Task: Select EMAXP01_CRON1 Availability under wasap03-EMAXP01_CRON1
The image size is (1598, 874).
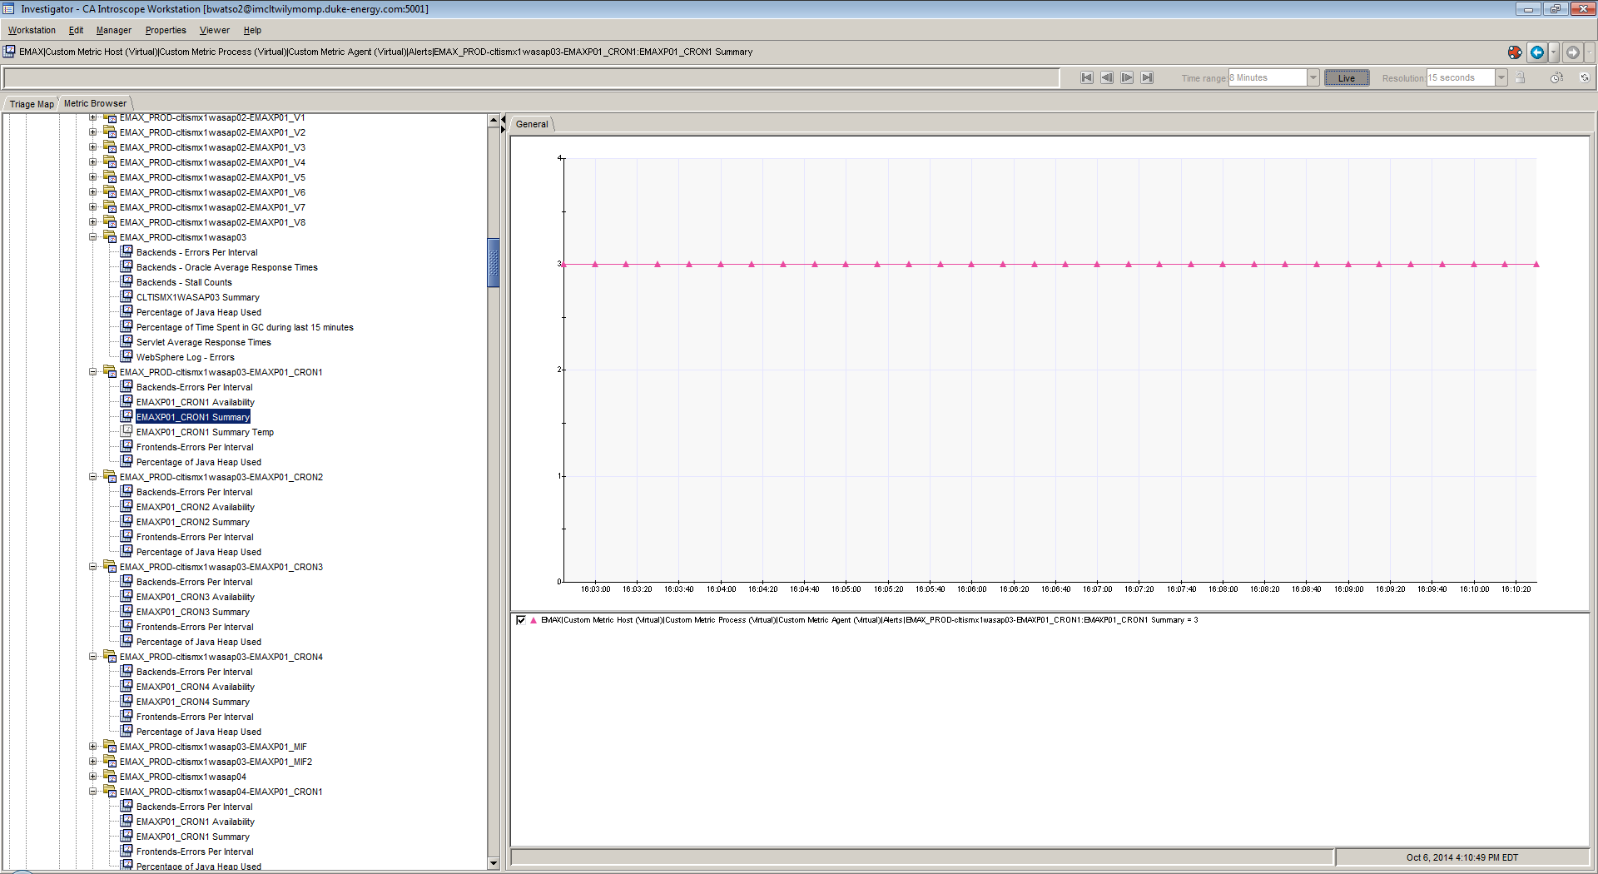Action: coord(195,402)
